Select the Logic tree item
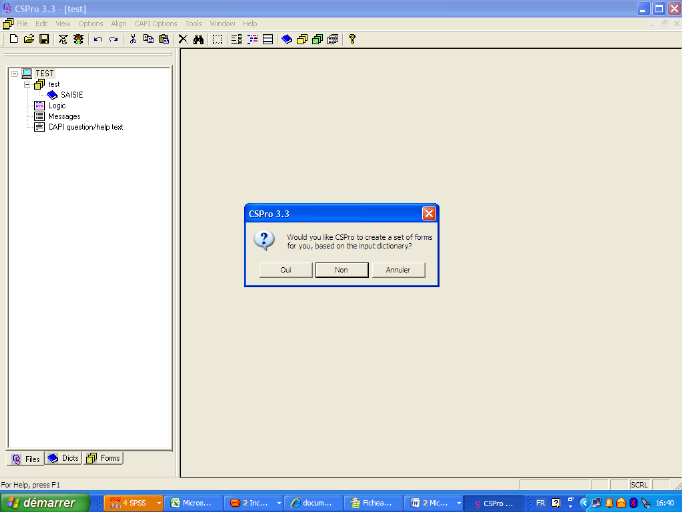Image resolution: width=682 pixels, height=512 pixels. 57,106
